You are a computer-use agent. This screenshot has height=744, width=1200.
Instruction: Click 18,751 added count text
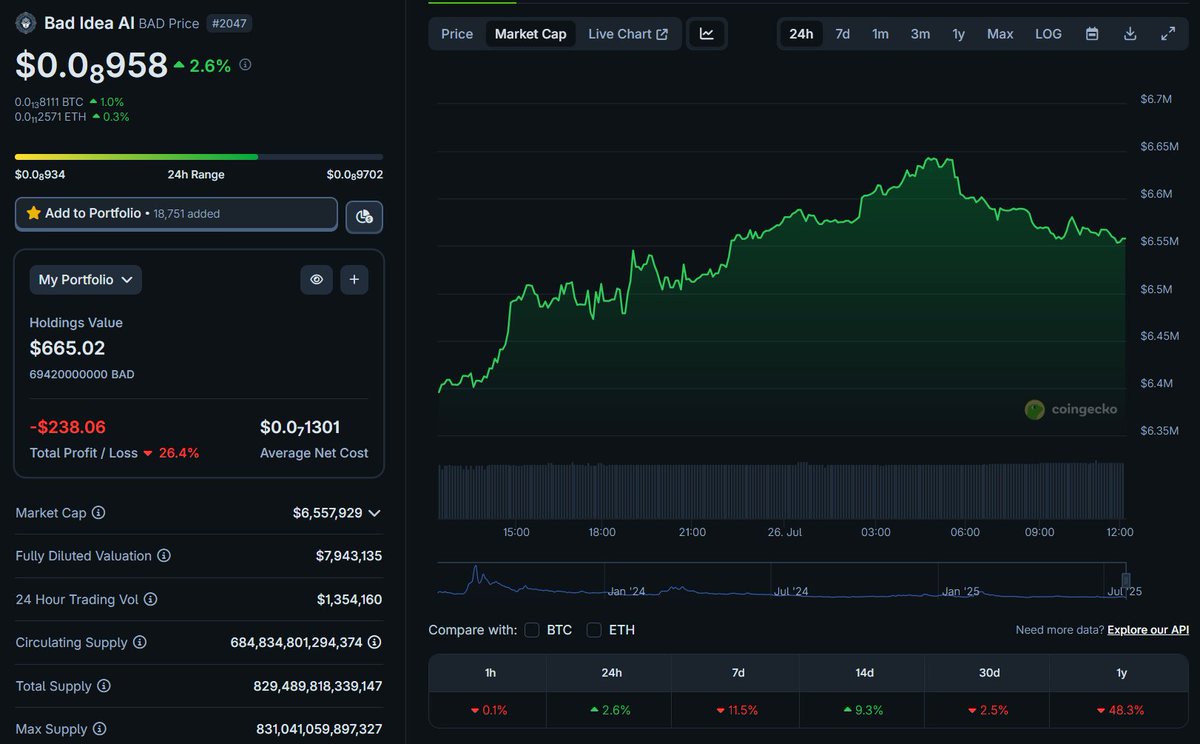(x=187, y=214)
